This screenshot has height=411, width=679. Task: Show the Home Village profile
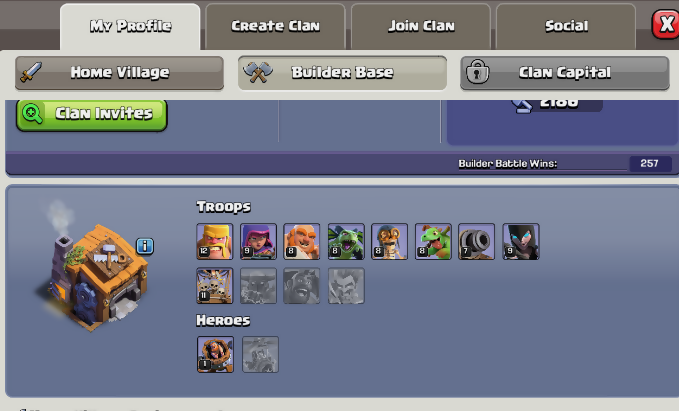[x=120, y=72]
